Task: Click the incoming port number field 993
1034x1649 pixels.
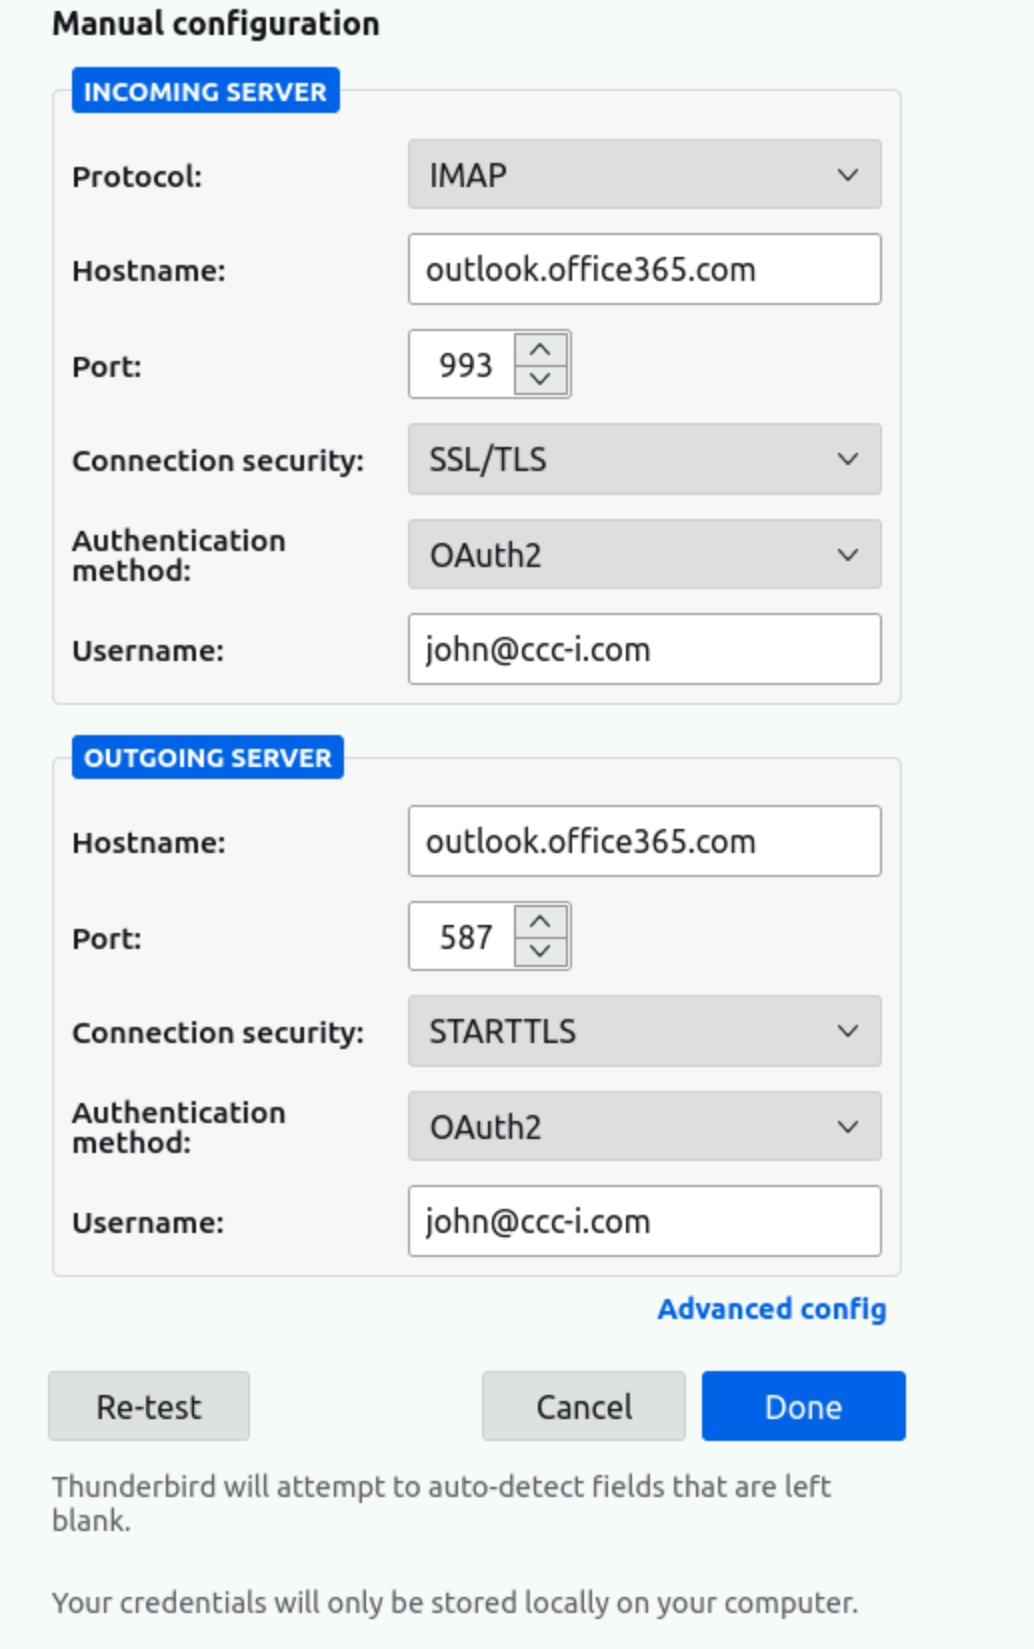Action: tap(464, 365)
